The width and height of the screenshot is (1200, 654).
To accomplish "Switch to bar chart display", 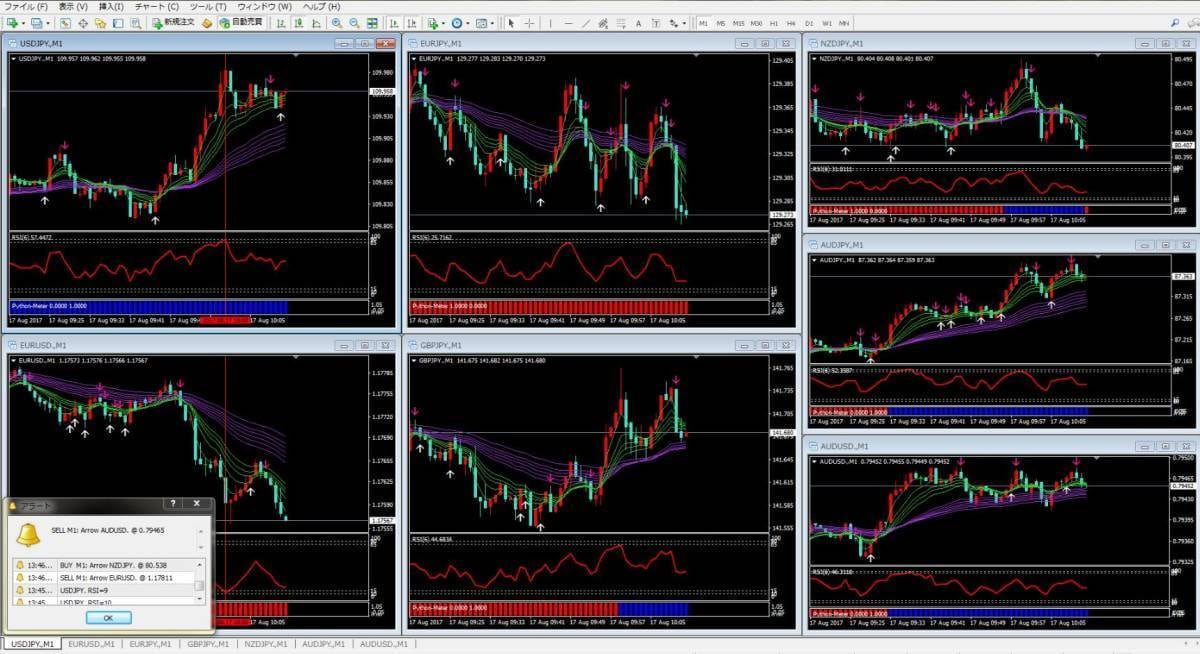I will (x=279, y=23).
